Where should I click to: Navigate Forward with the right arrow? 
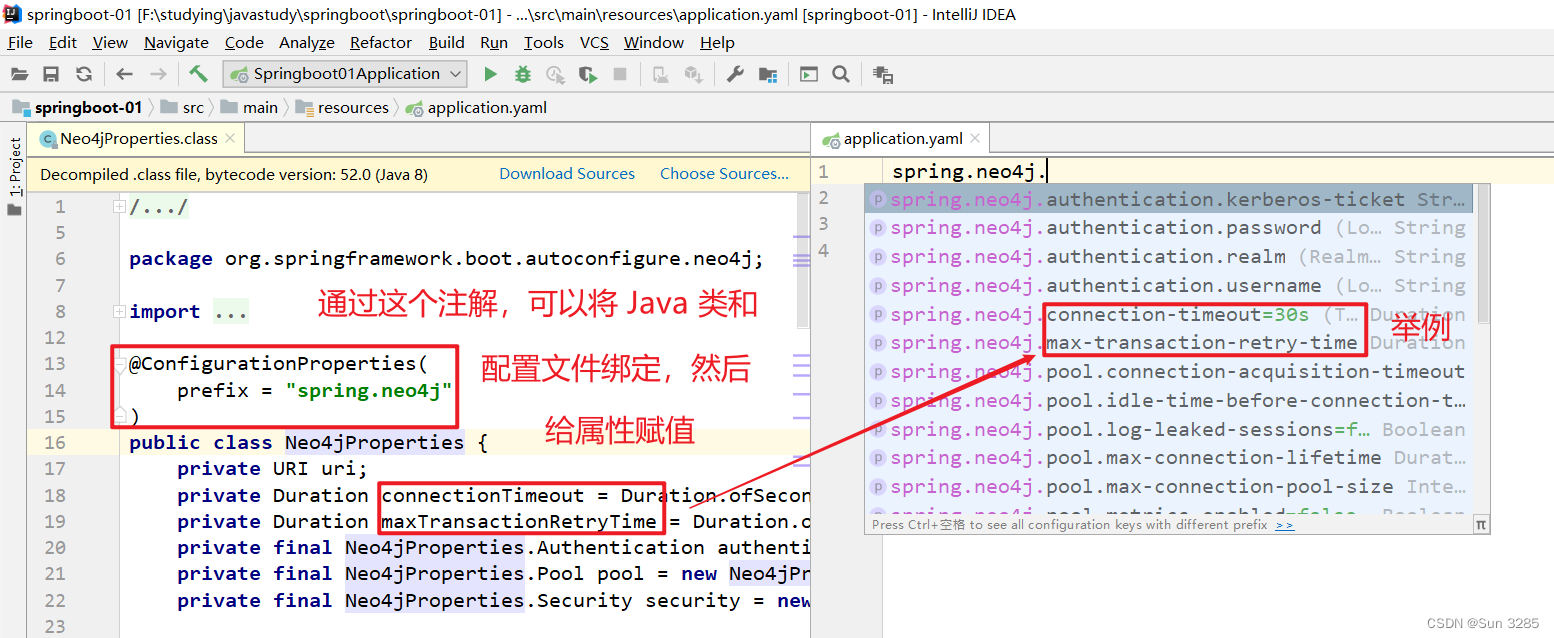click(158, 74)
